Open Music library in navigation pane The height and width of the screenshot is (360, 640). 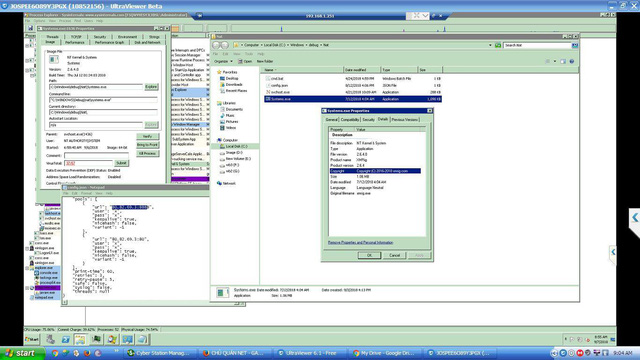(230, 116)
